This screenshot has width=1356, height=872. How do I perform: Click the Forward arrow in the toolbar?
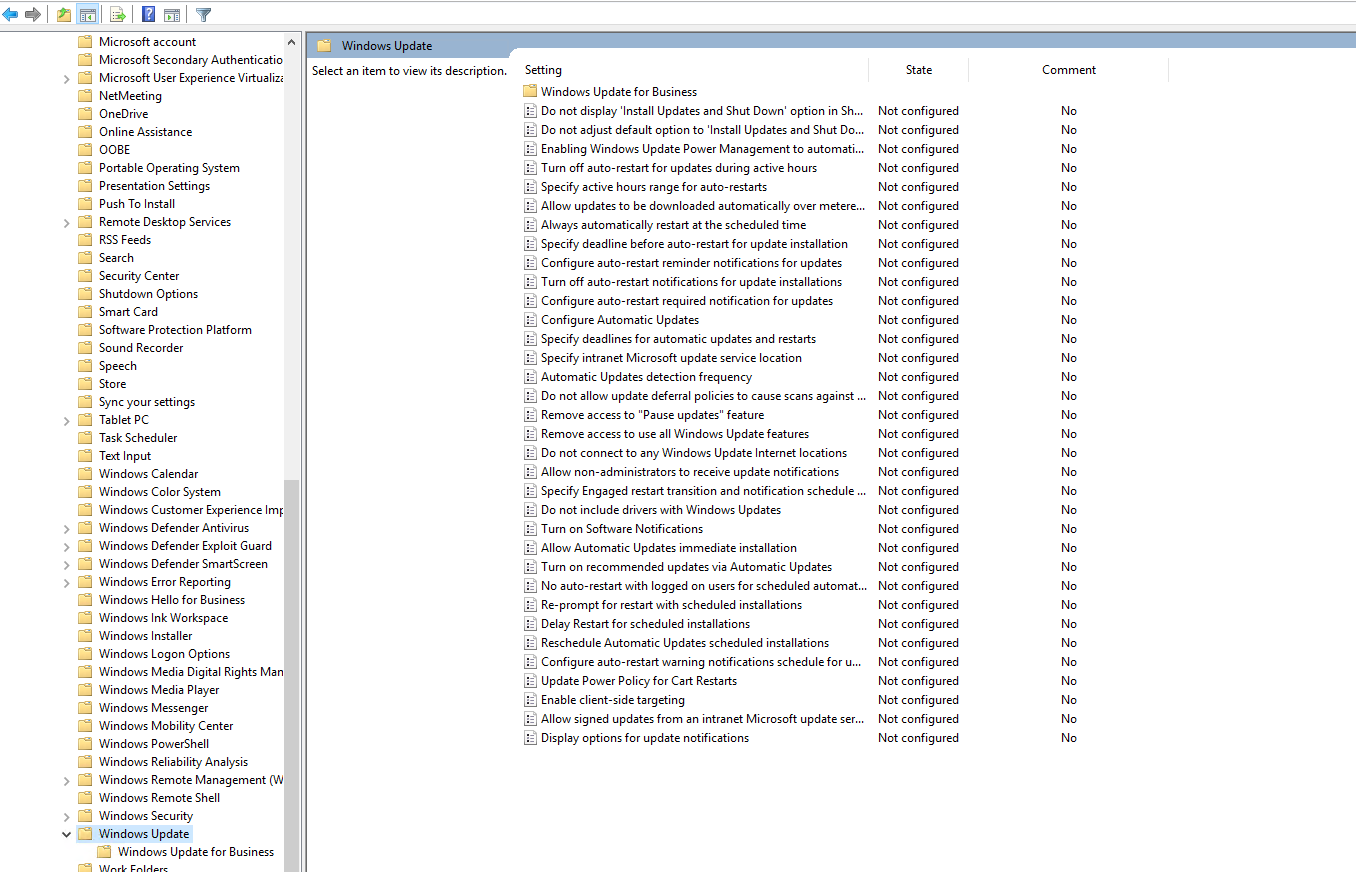[32, 14]
